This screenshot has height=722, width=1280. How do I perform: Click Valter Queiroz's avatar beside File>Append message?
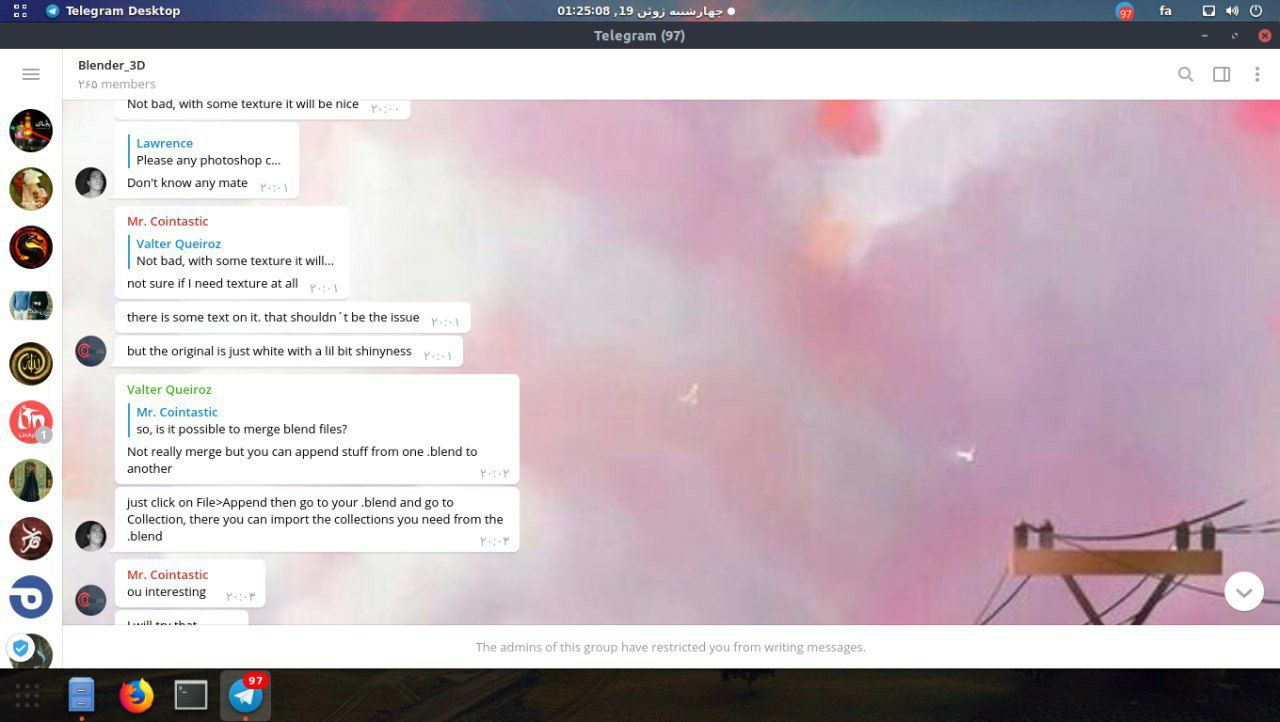91,536
